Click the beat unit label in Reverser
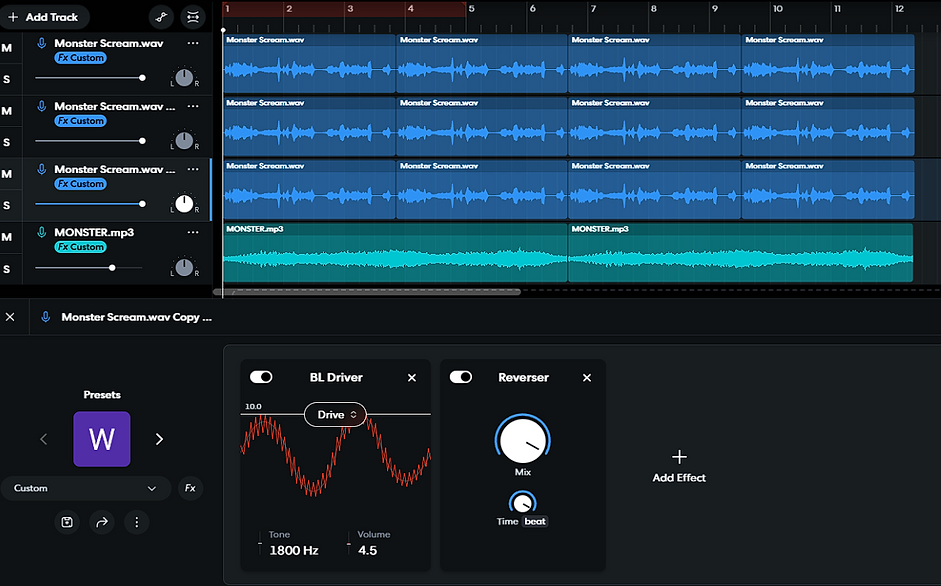The height and width of the screenshot is (586, 941). 535,521
